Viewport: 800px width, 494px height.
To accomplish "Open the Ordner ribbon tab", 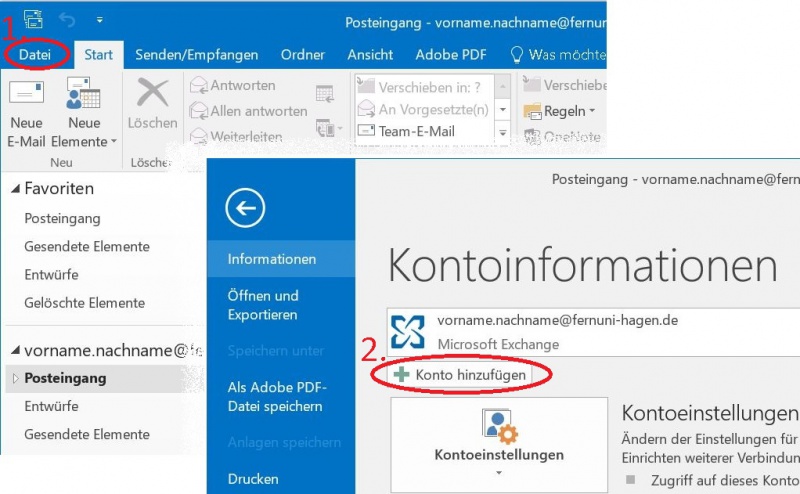I will tap(303, 55).
